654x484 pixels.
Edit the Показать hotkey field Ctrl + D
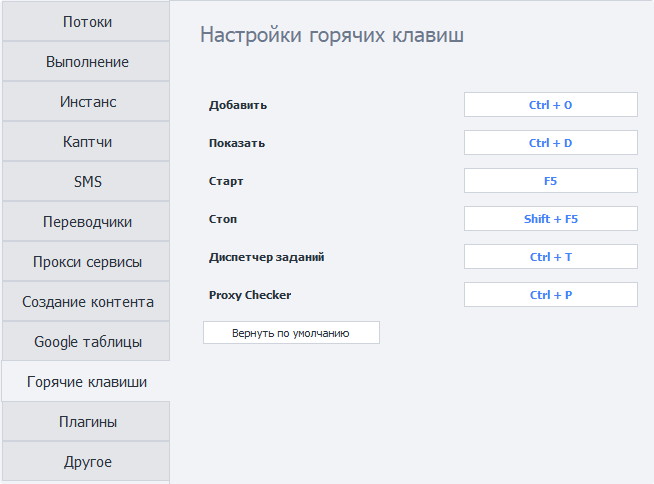(550, 143)
